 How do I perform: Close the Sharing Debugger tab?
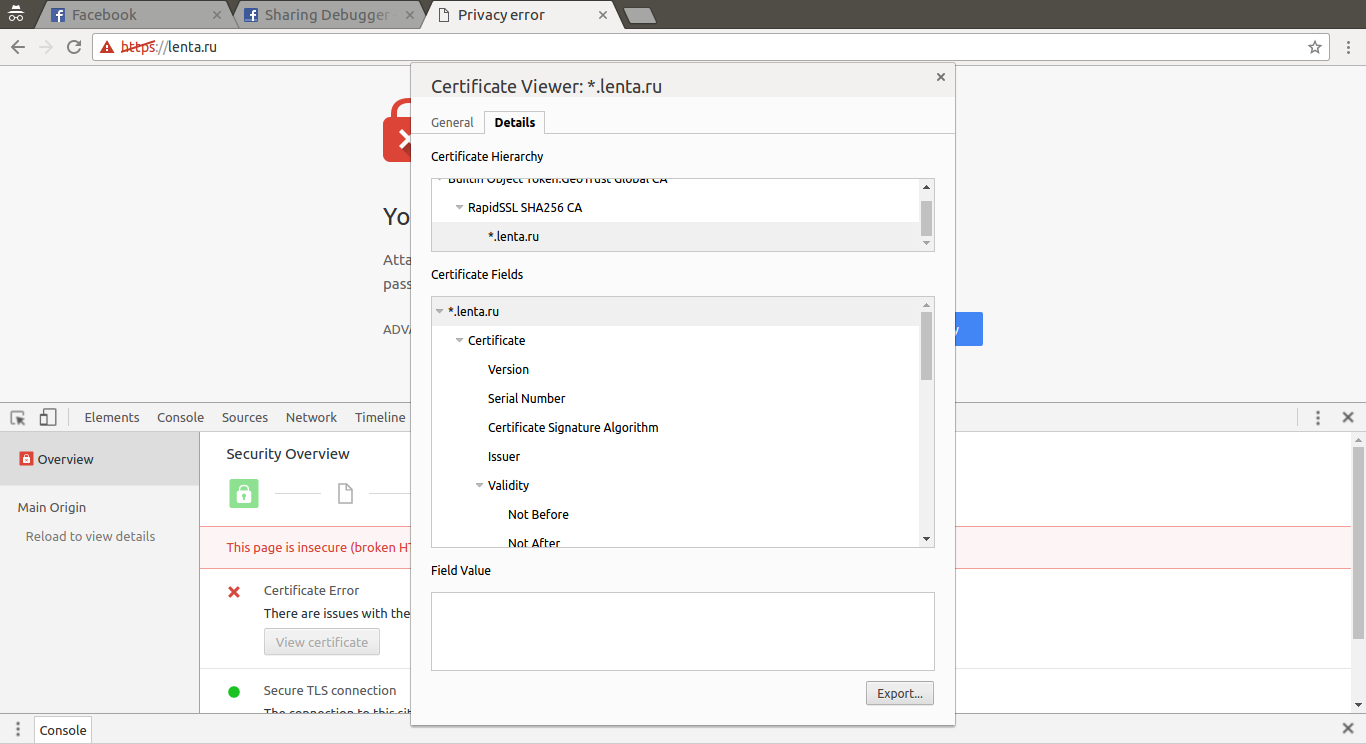[x=410, y=15]
